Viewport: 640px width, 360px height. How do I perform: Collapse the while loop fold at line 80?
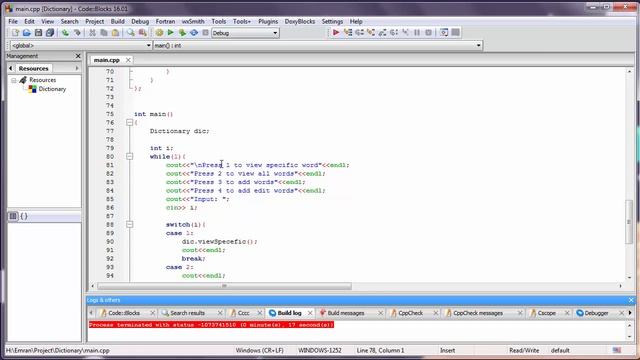[129, 156]
